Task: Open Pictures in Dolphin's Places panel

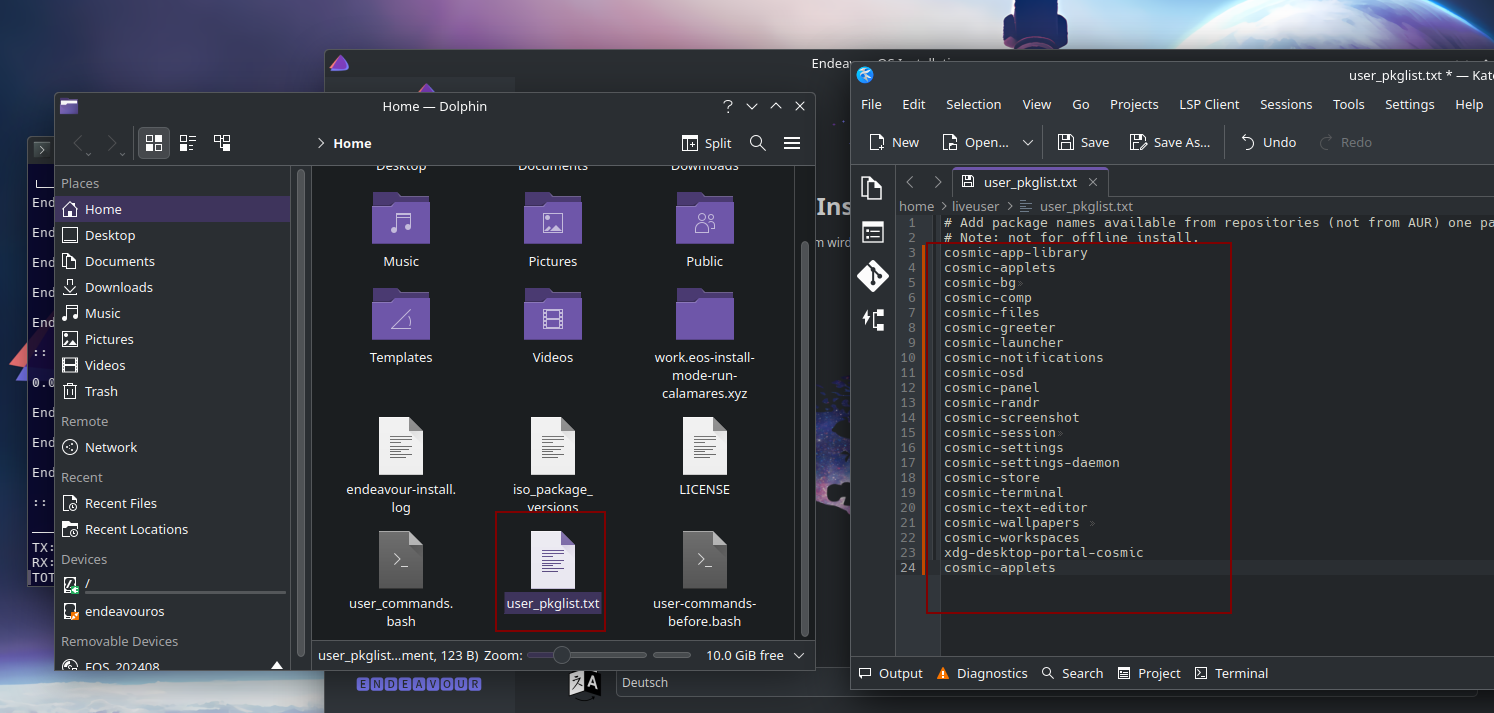Action: click(x=173, y=339)
